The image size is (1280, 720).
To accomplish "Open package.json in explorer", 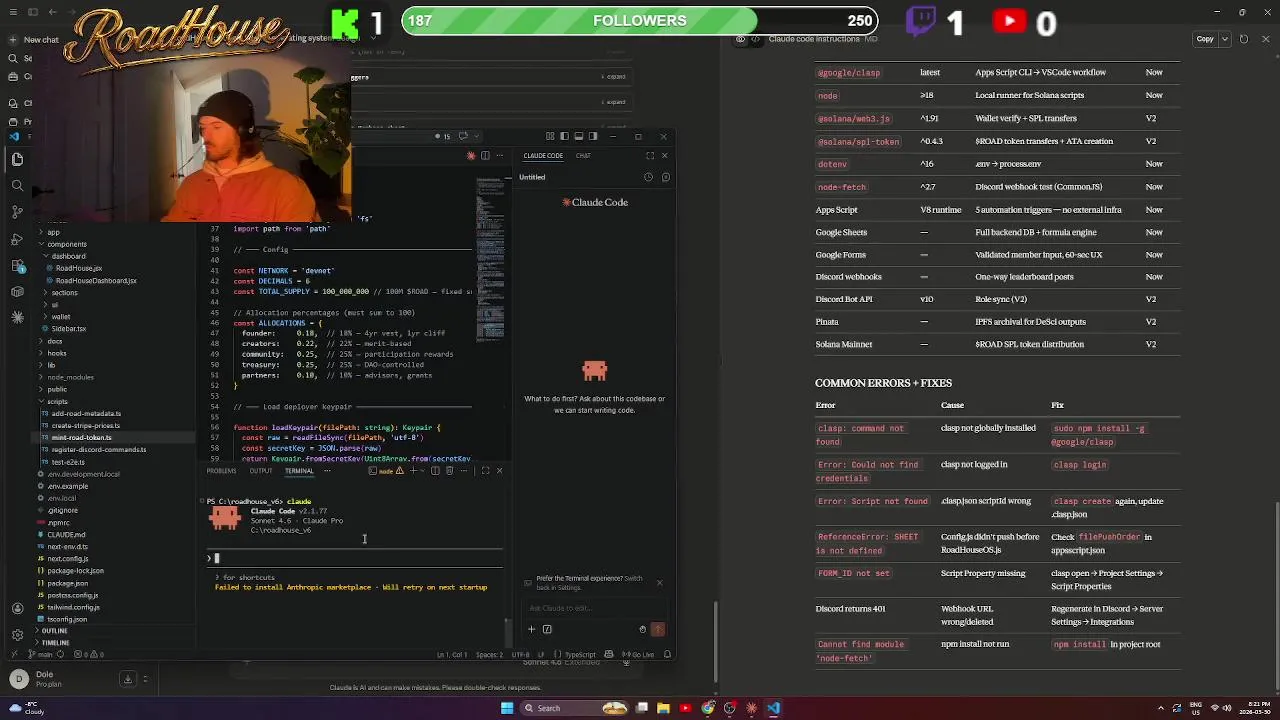I will [67, 583].
